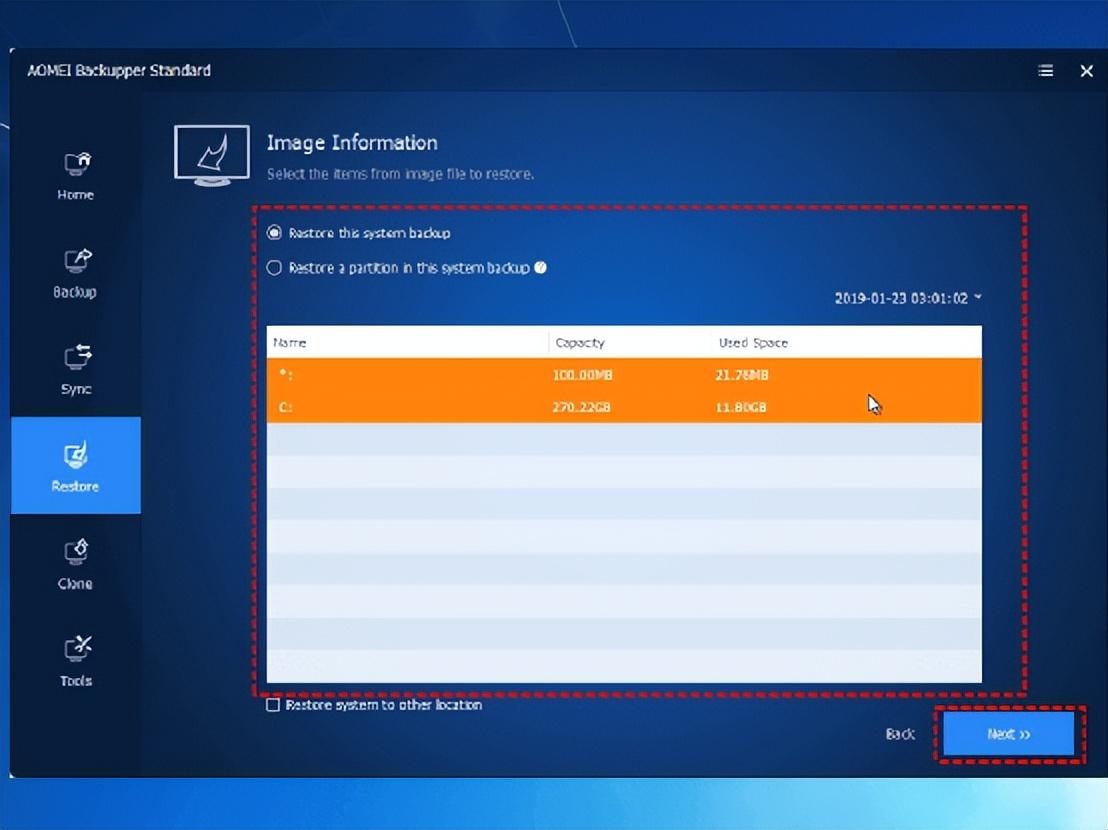Open the Backup section icon
The height and width of the screenshot is (830, 1108).
77,261
